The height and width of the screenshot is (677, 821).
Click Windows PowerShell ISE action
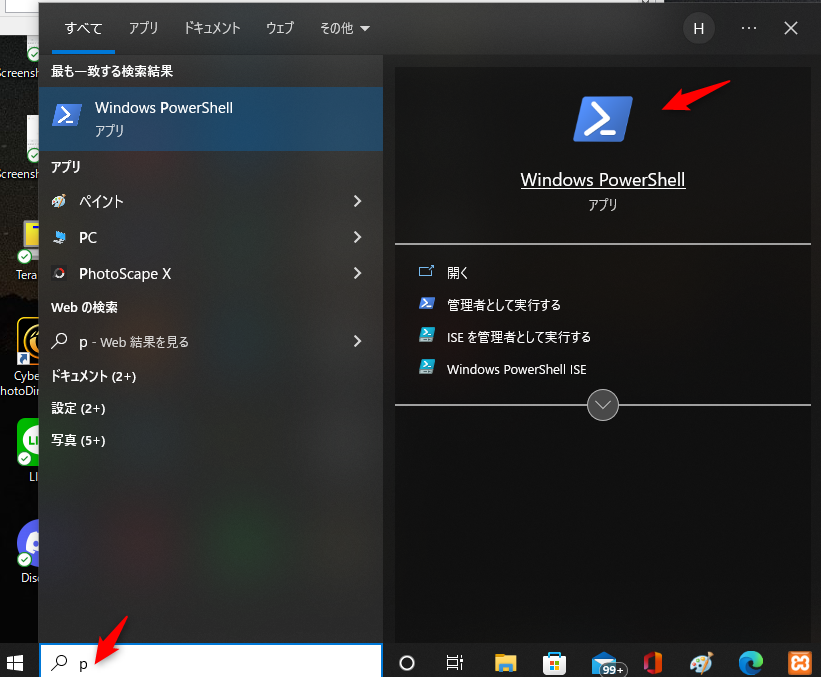(516, 369)
